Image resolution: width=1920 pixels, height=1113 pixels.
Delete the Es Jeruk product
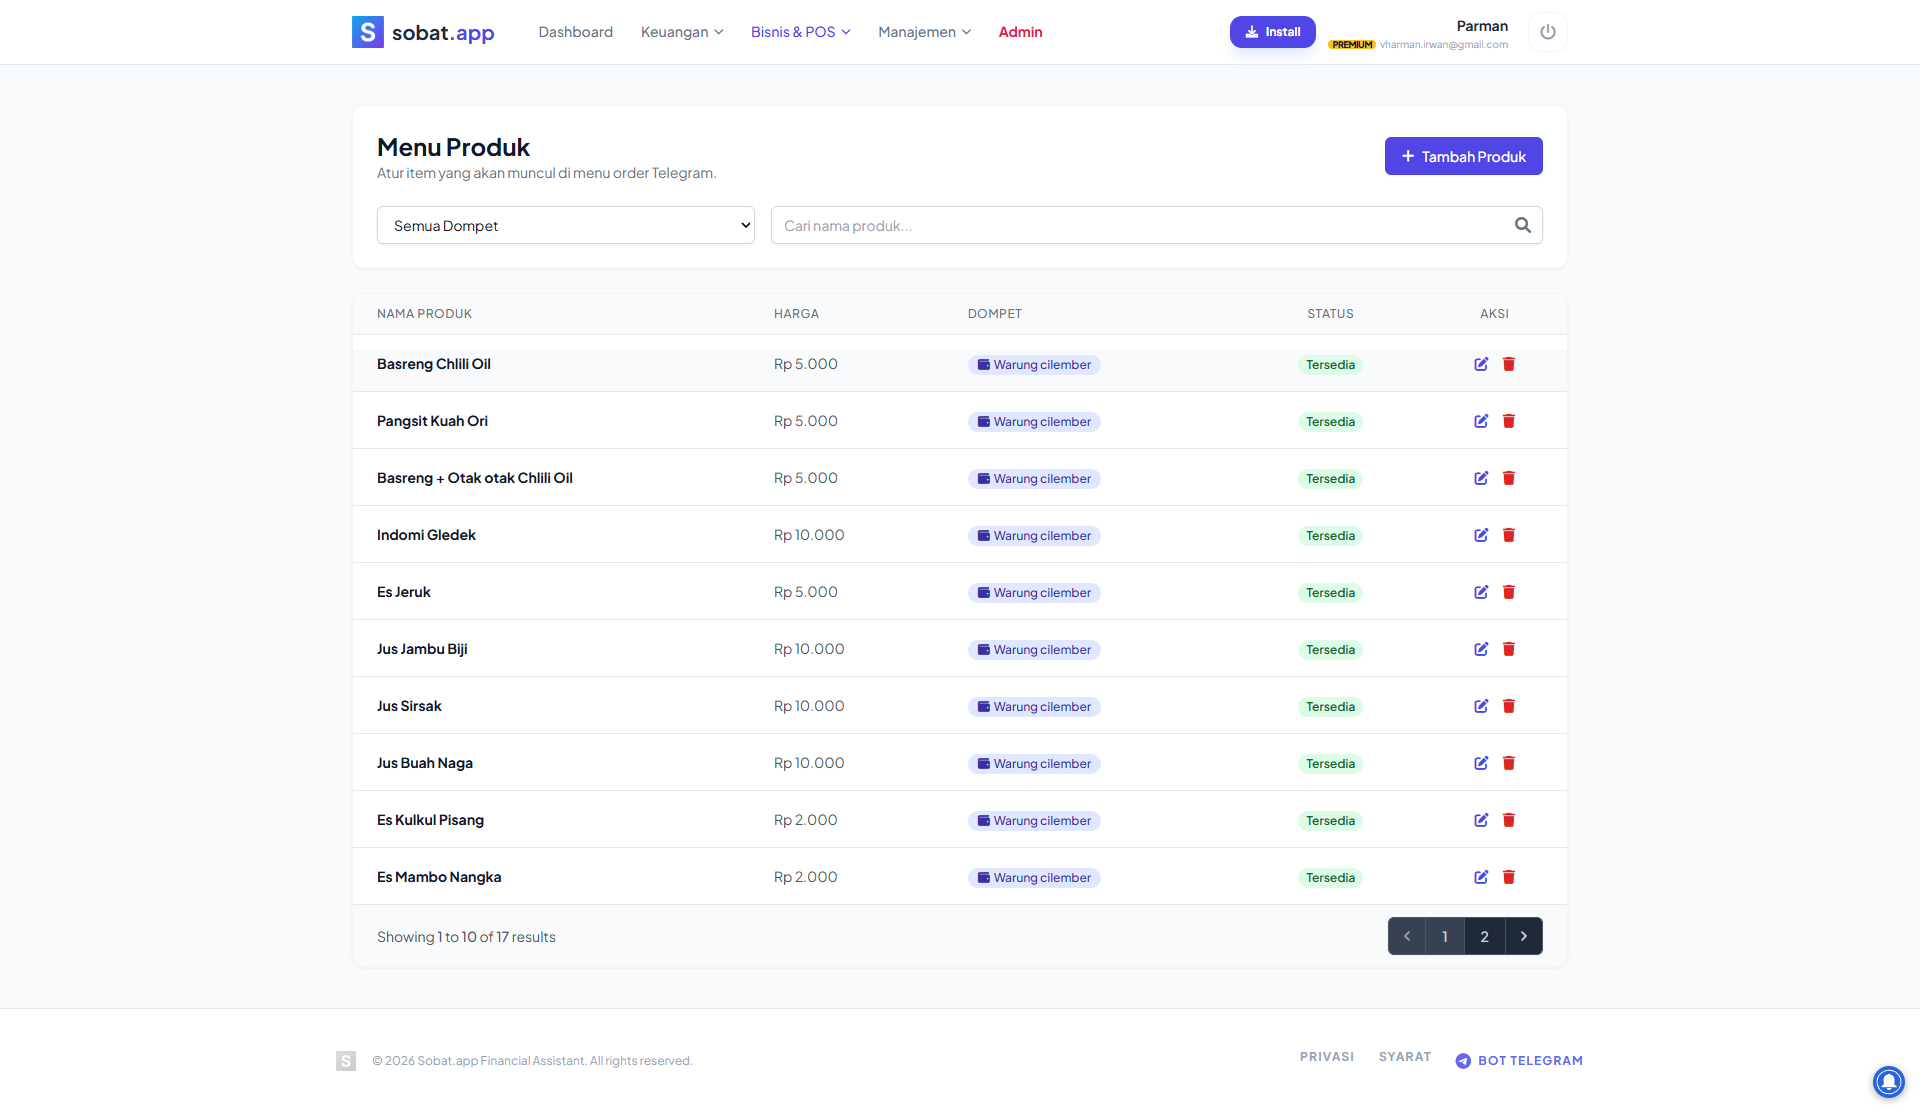click(x=1509, y=592)
